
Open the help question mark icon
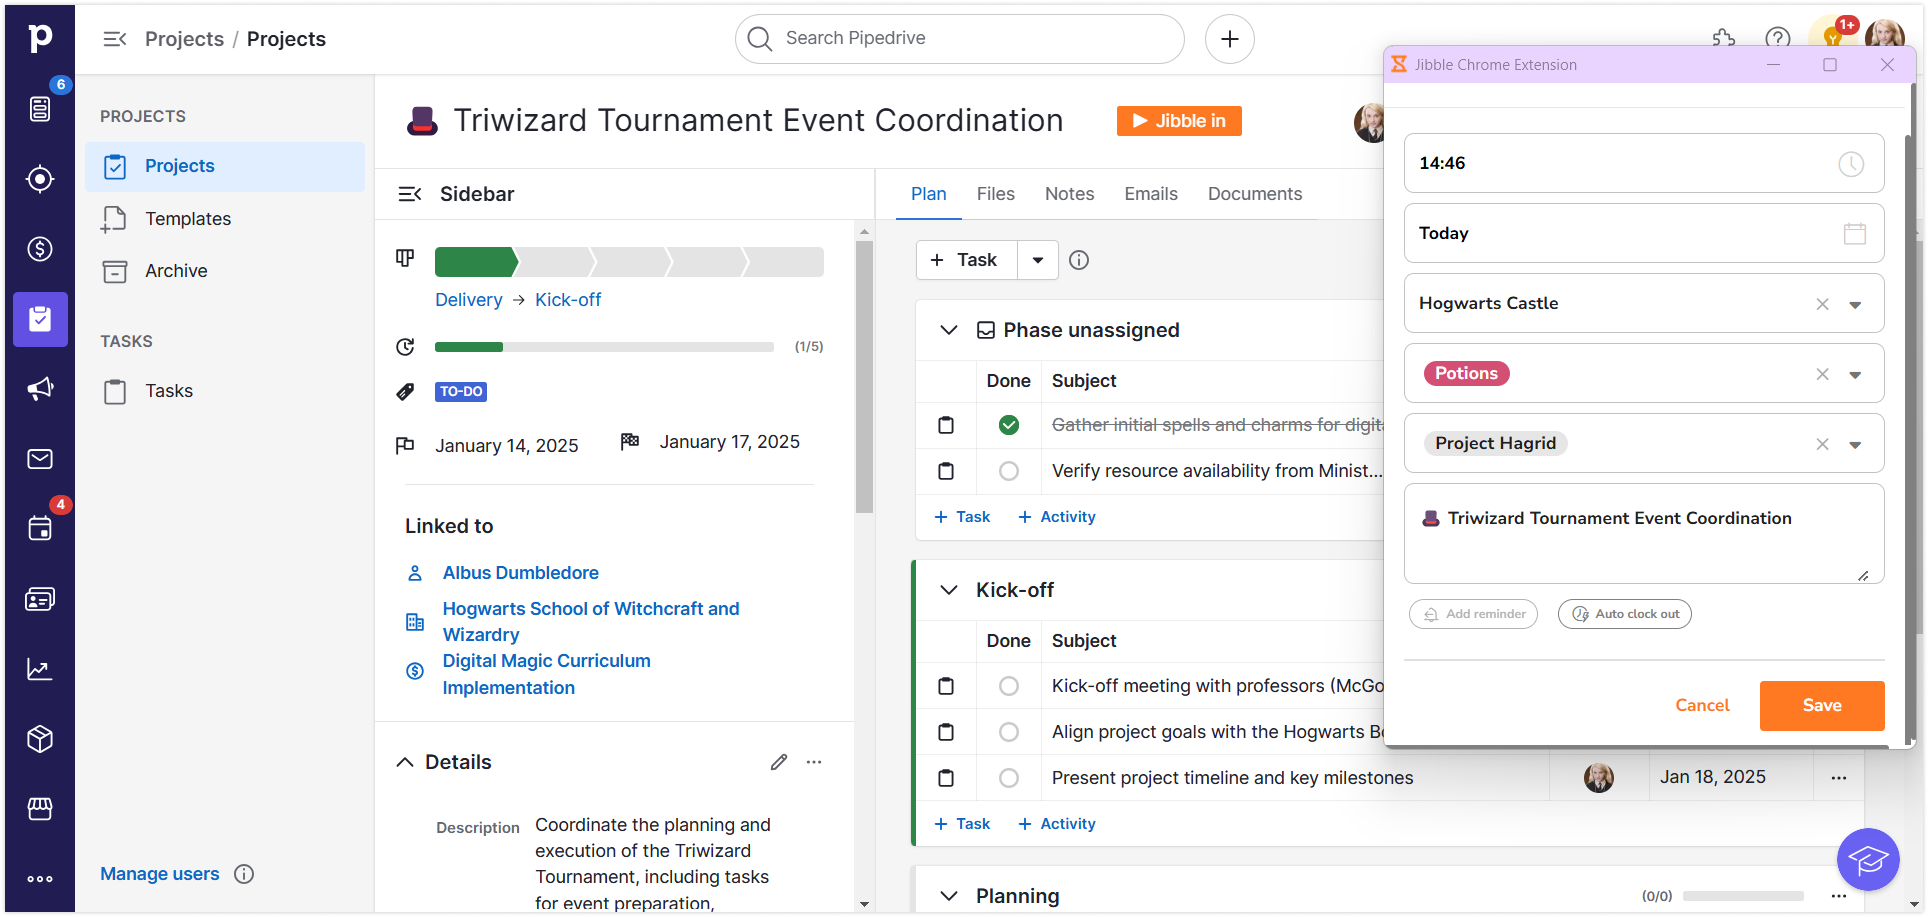coord(1777,39)
